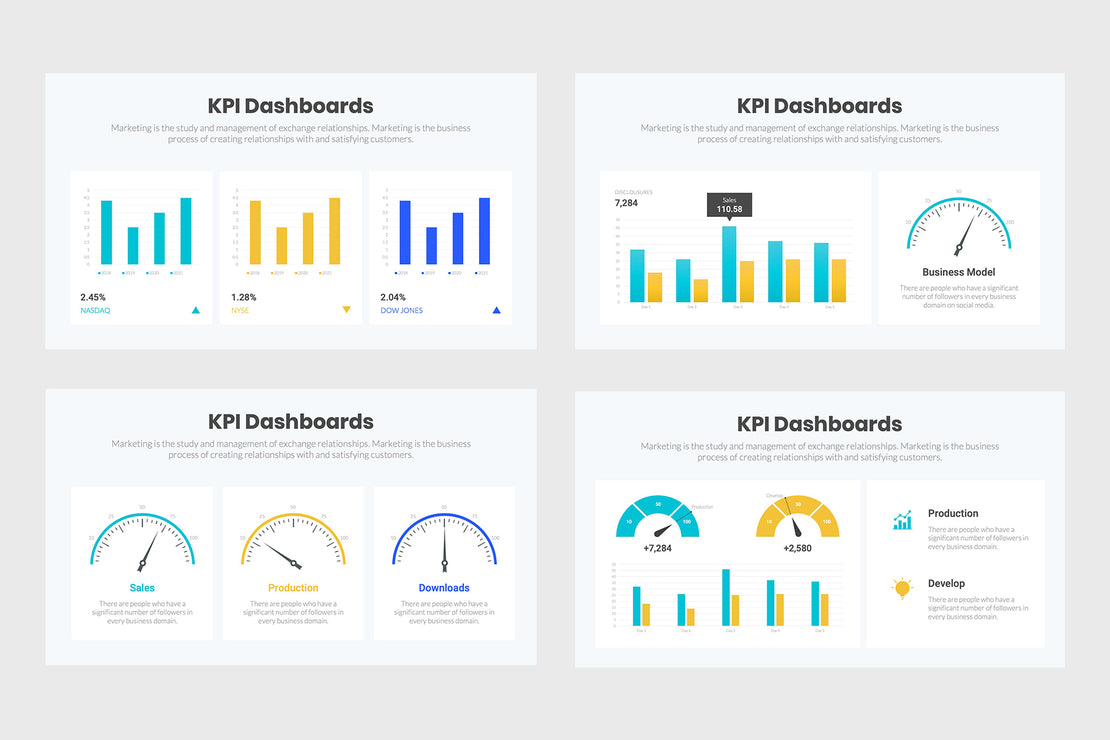
Task: Click the Business Model heading
Action: [x=958, y=272]
